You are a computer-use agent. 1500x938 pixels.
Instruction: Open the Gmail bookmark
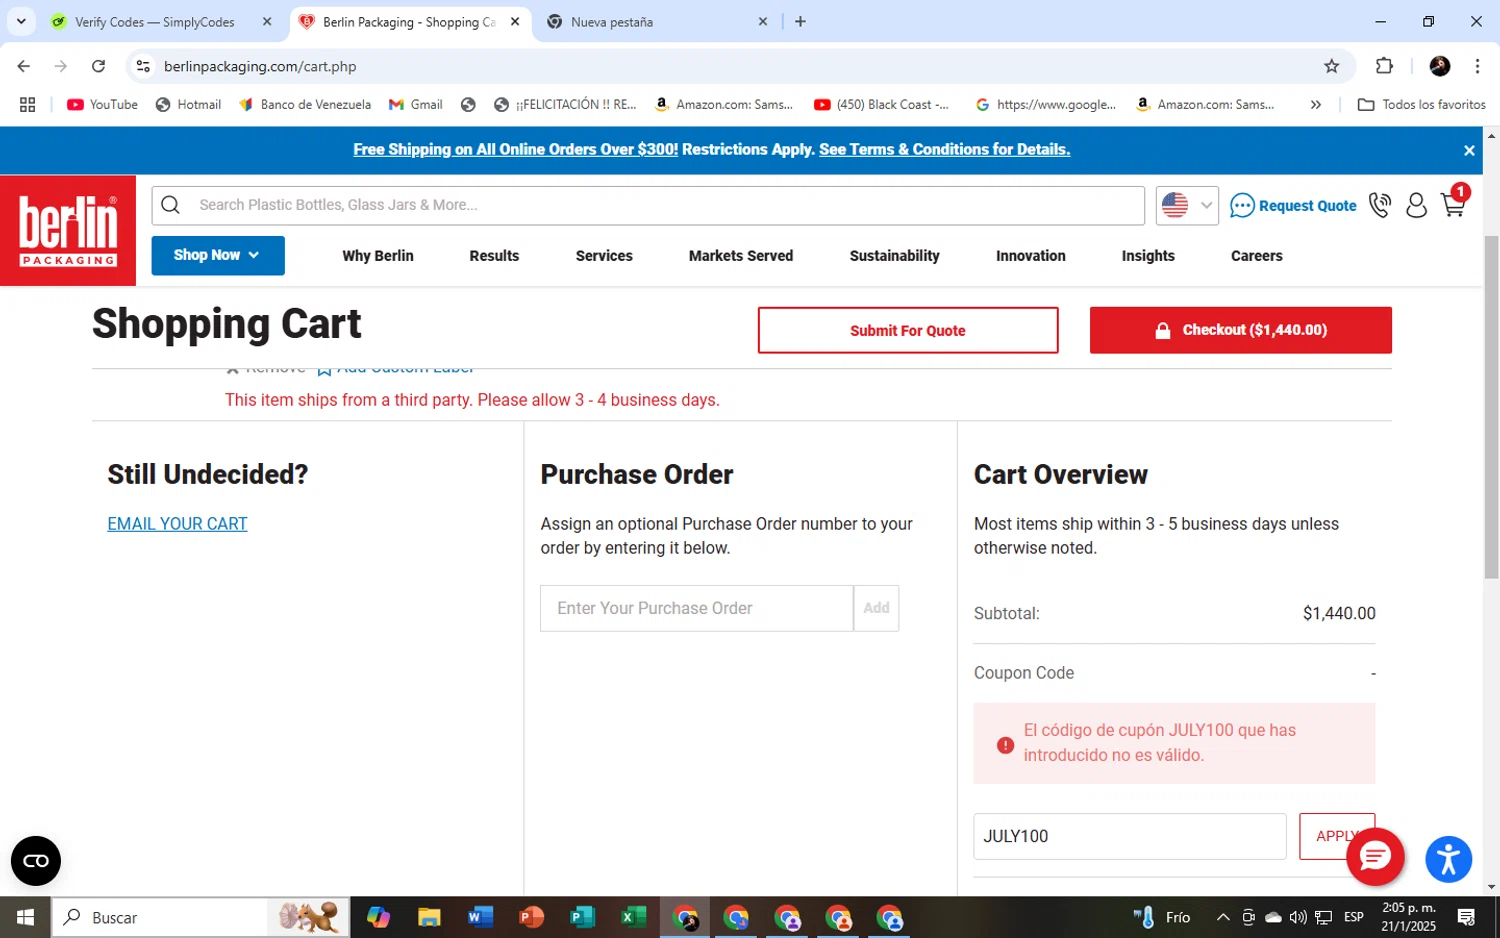click(x=416, y=104)
